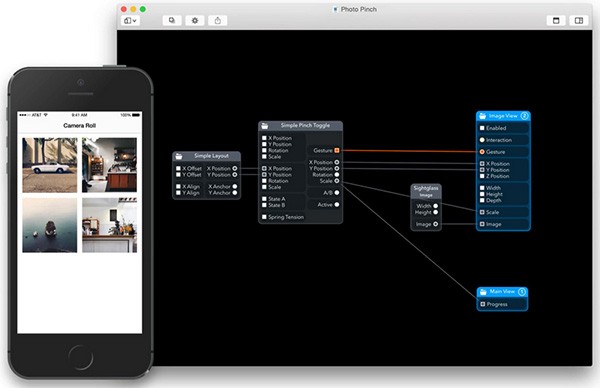Toggle X Offset checkbox in Simple Layout
The image size is (600, 388).
coord(178,168)
